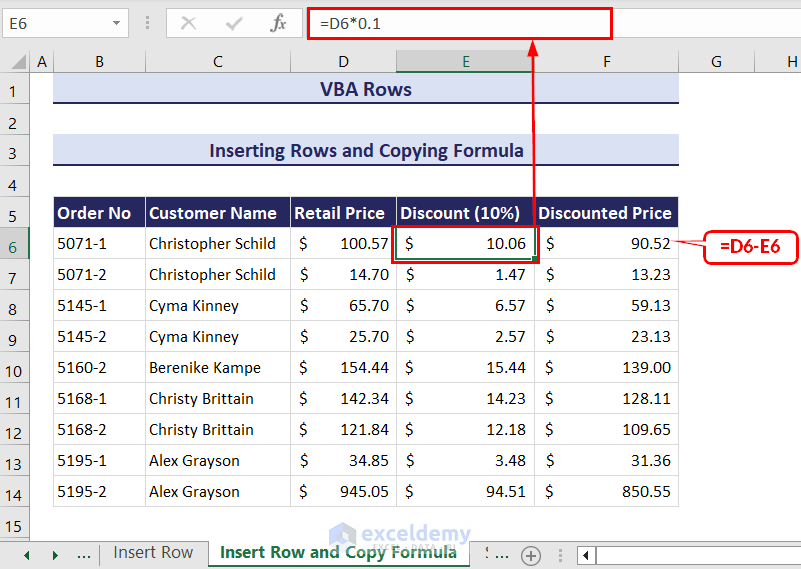Select discounted price cell 139.00
The width and height of the screenshot is (801, 569).
click(606, 367)
